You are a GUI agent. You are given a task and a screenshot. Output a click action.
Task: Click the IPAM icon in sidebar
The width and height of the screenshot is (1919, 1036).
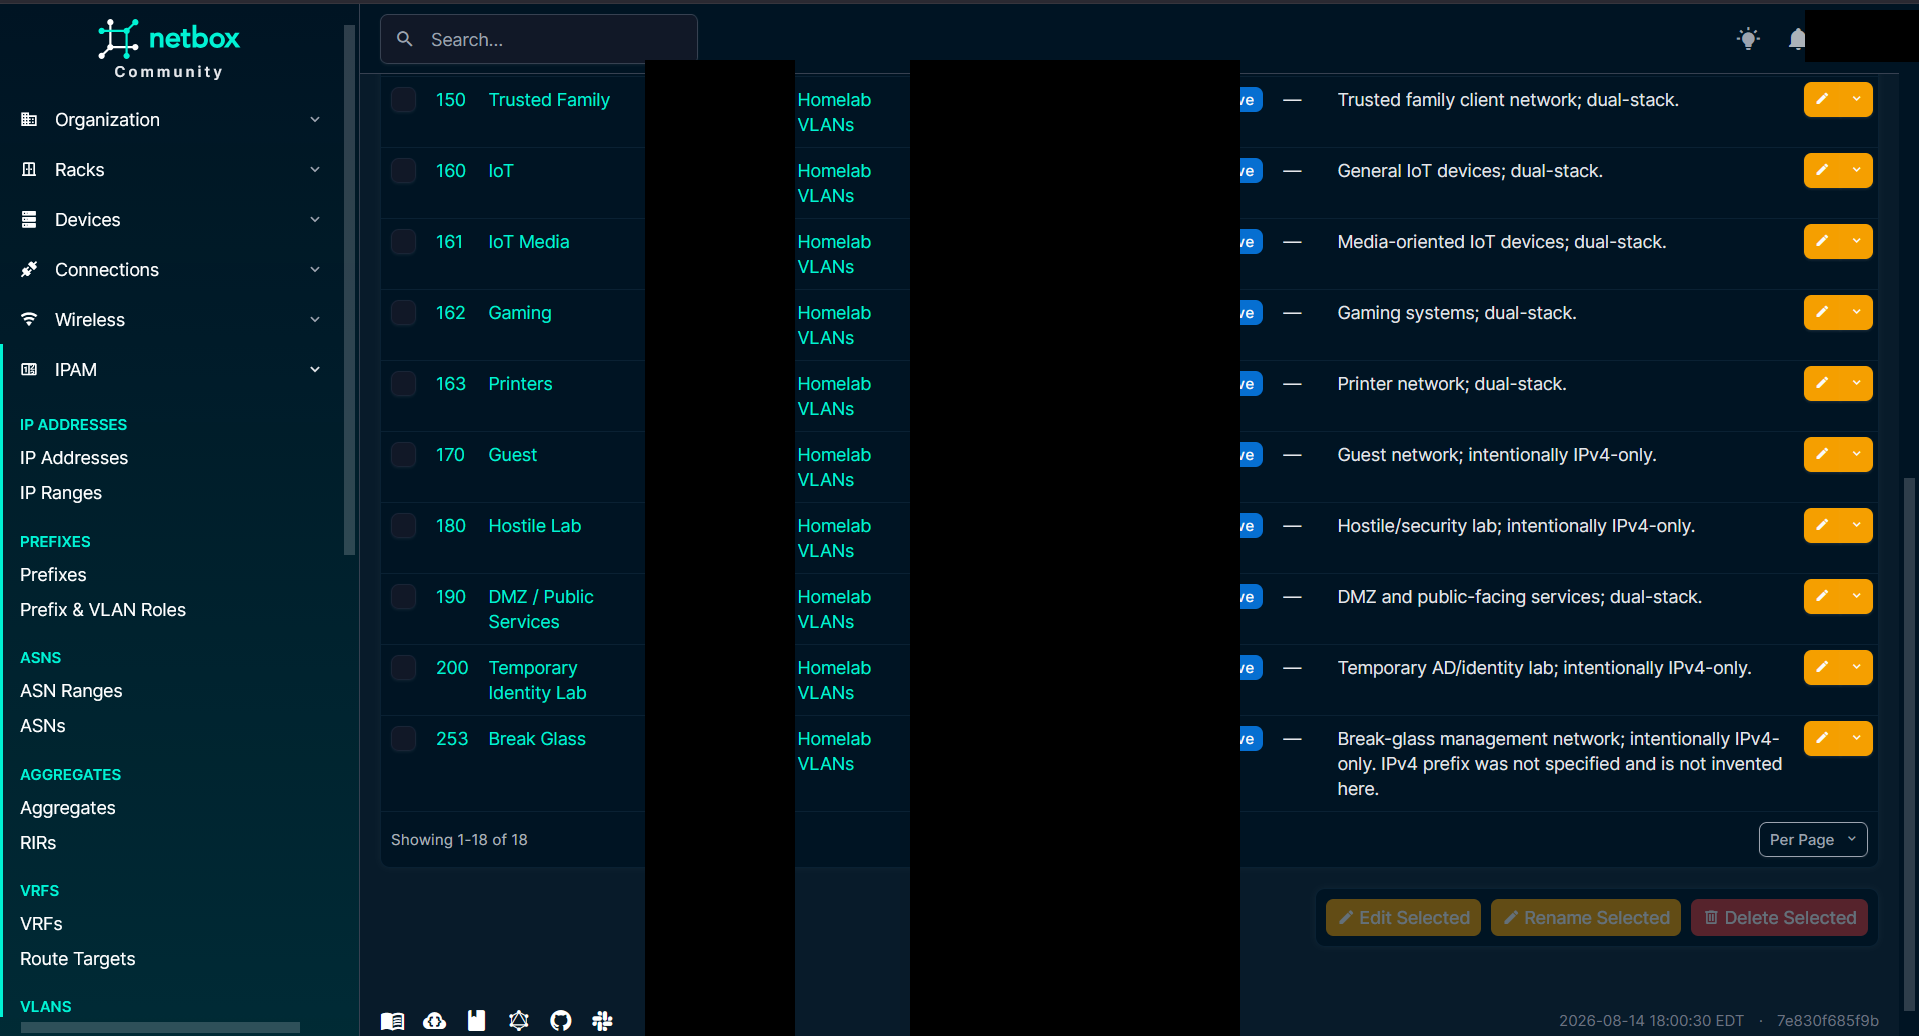(x=29, y=369)
